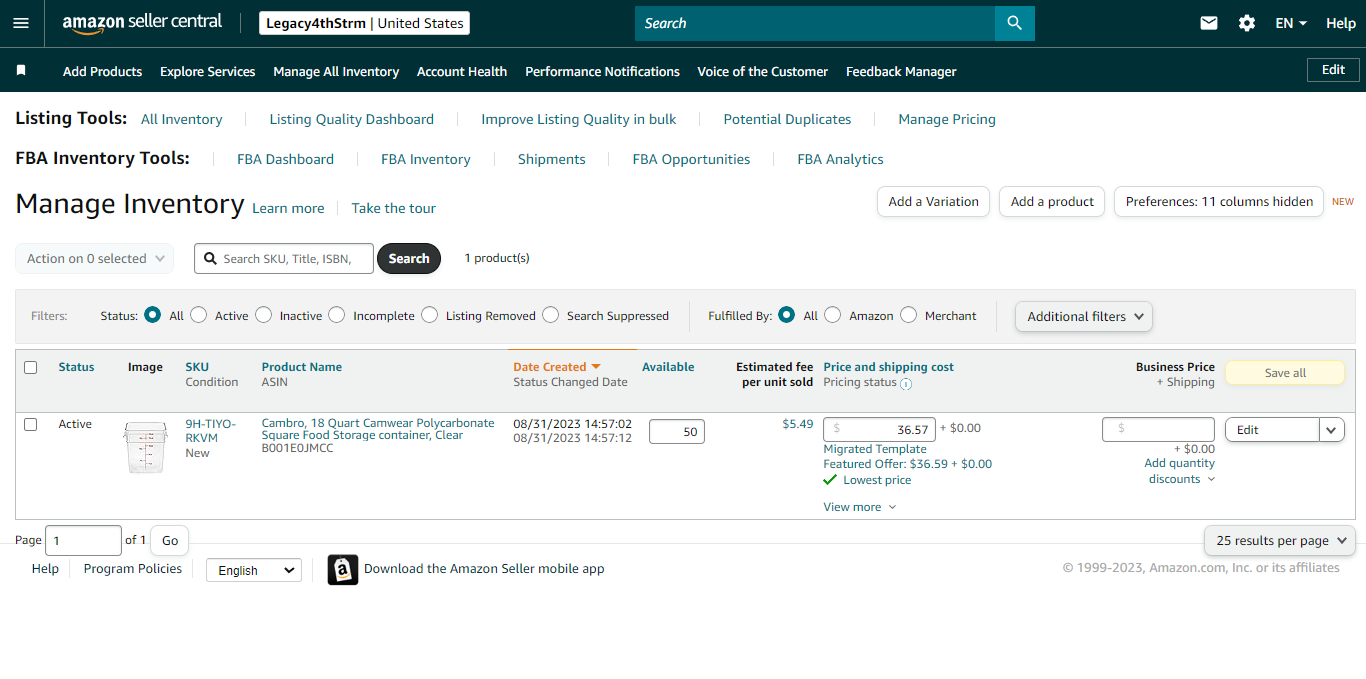Viewport: 1366px width, 679px height.
Task: Open the hamburger navigation menu
Action: coord(21,23)
